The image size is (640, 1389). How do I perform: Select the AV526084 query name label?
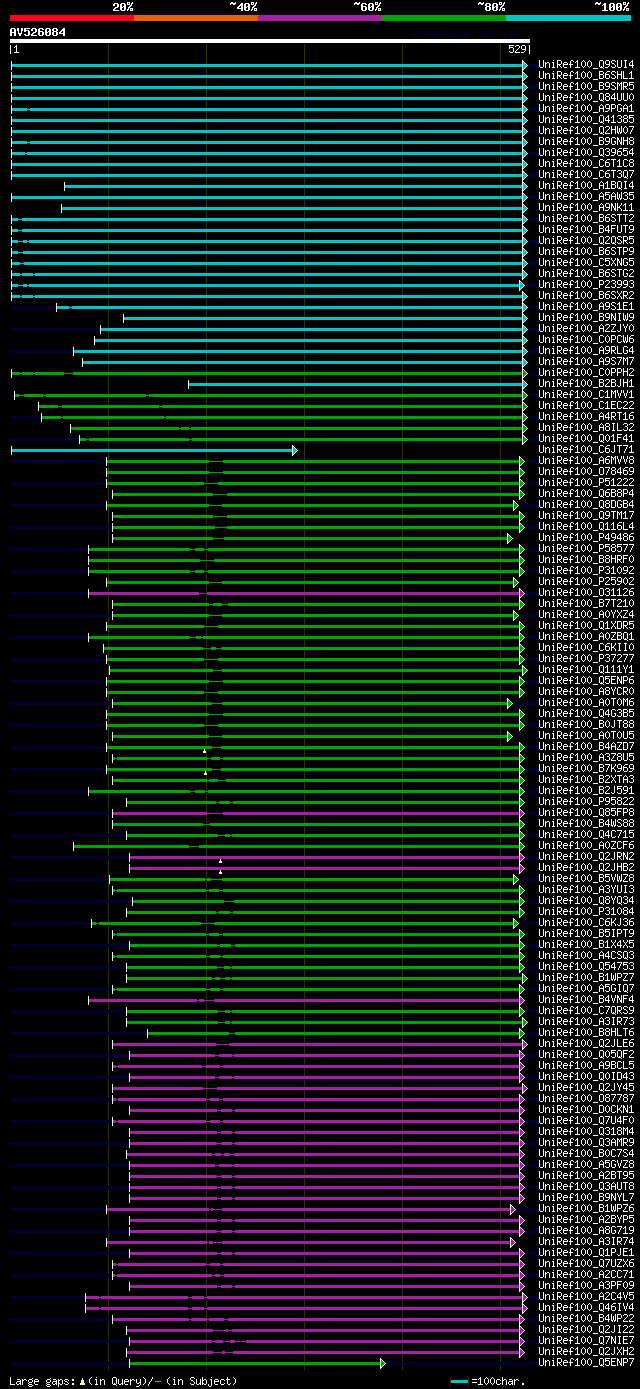(x=38, y=32)
